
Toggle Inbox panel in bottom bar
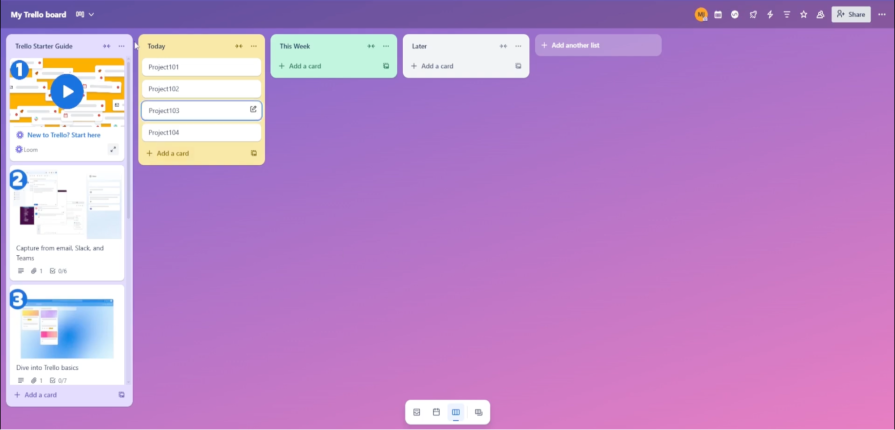click(x=417, y=412)
